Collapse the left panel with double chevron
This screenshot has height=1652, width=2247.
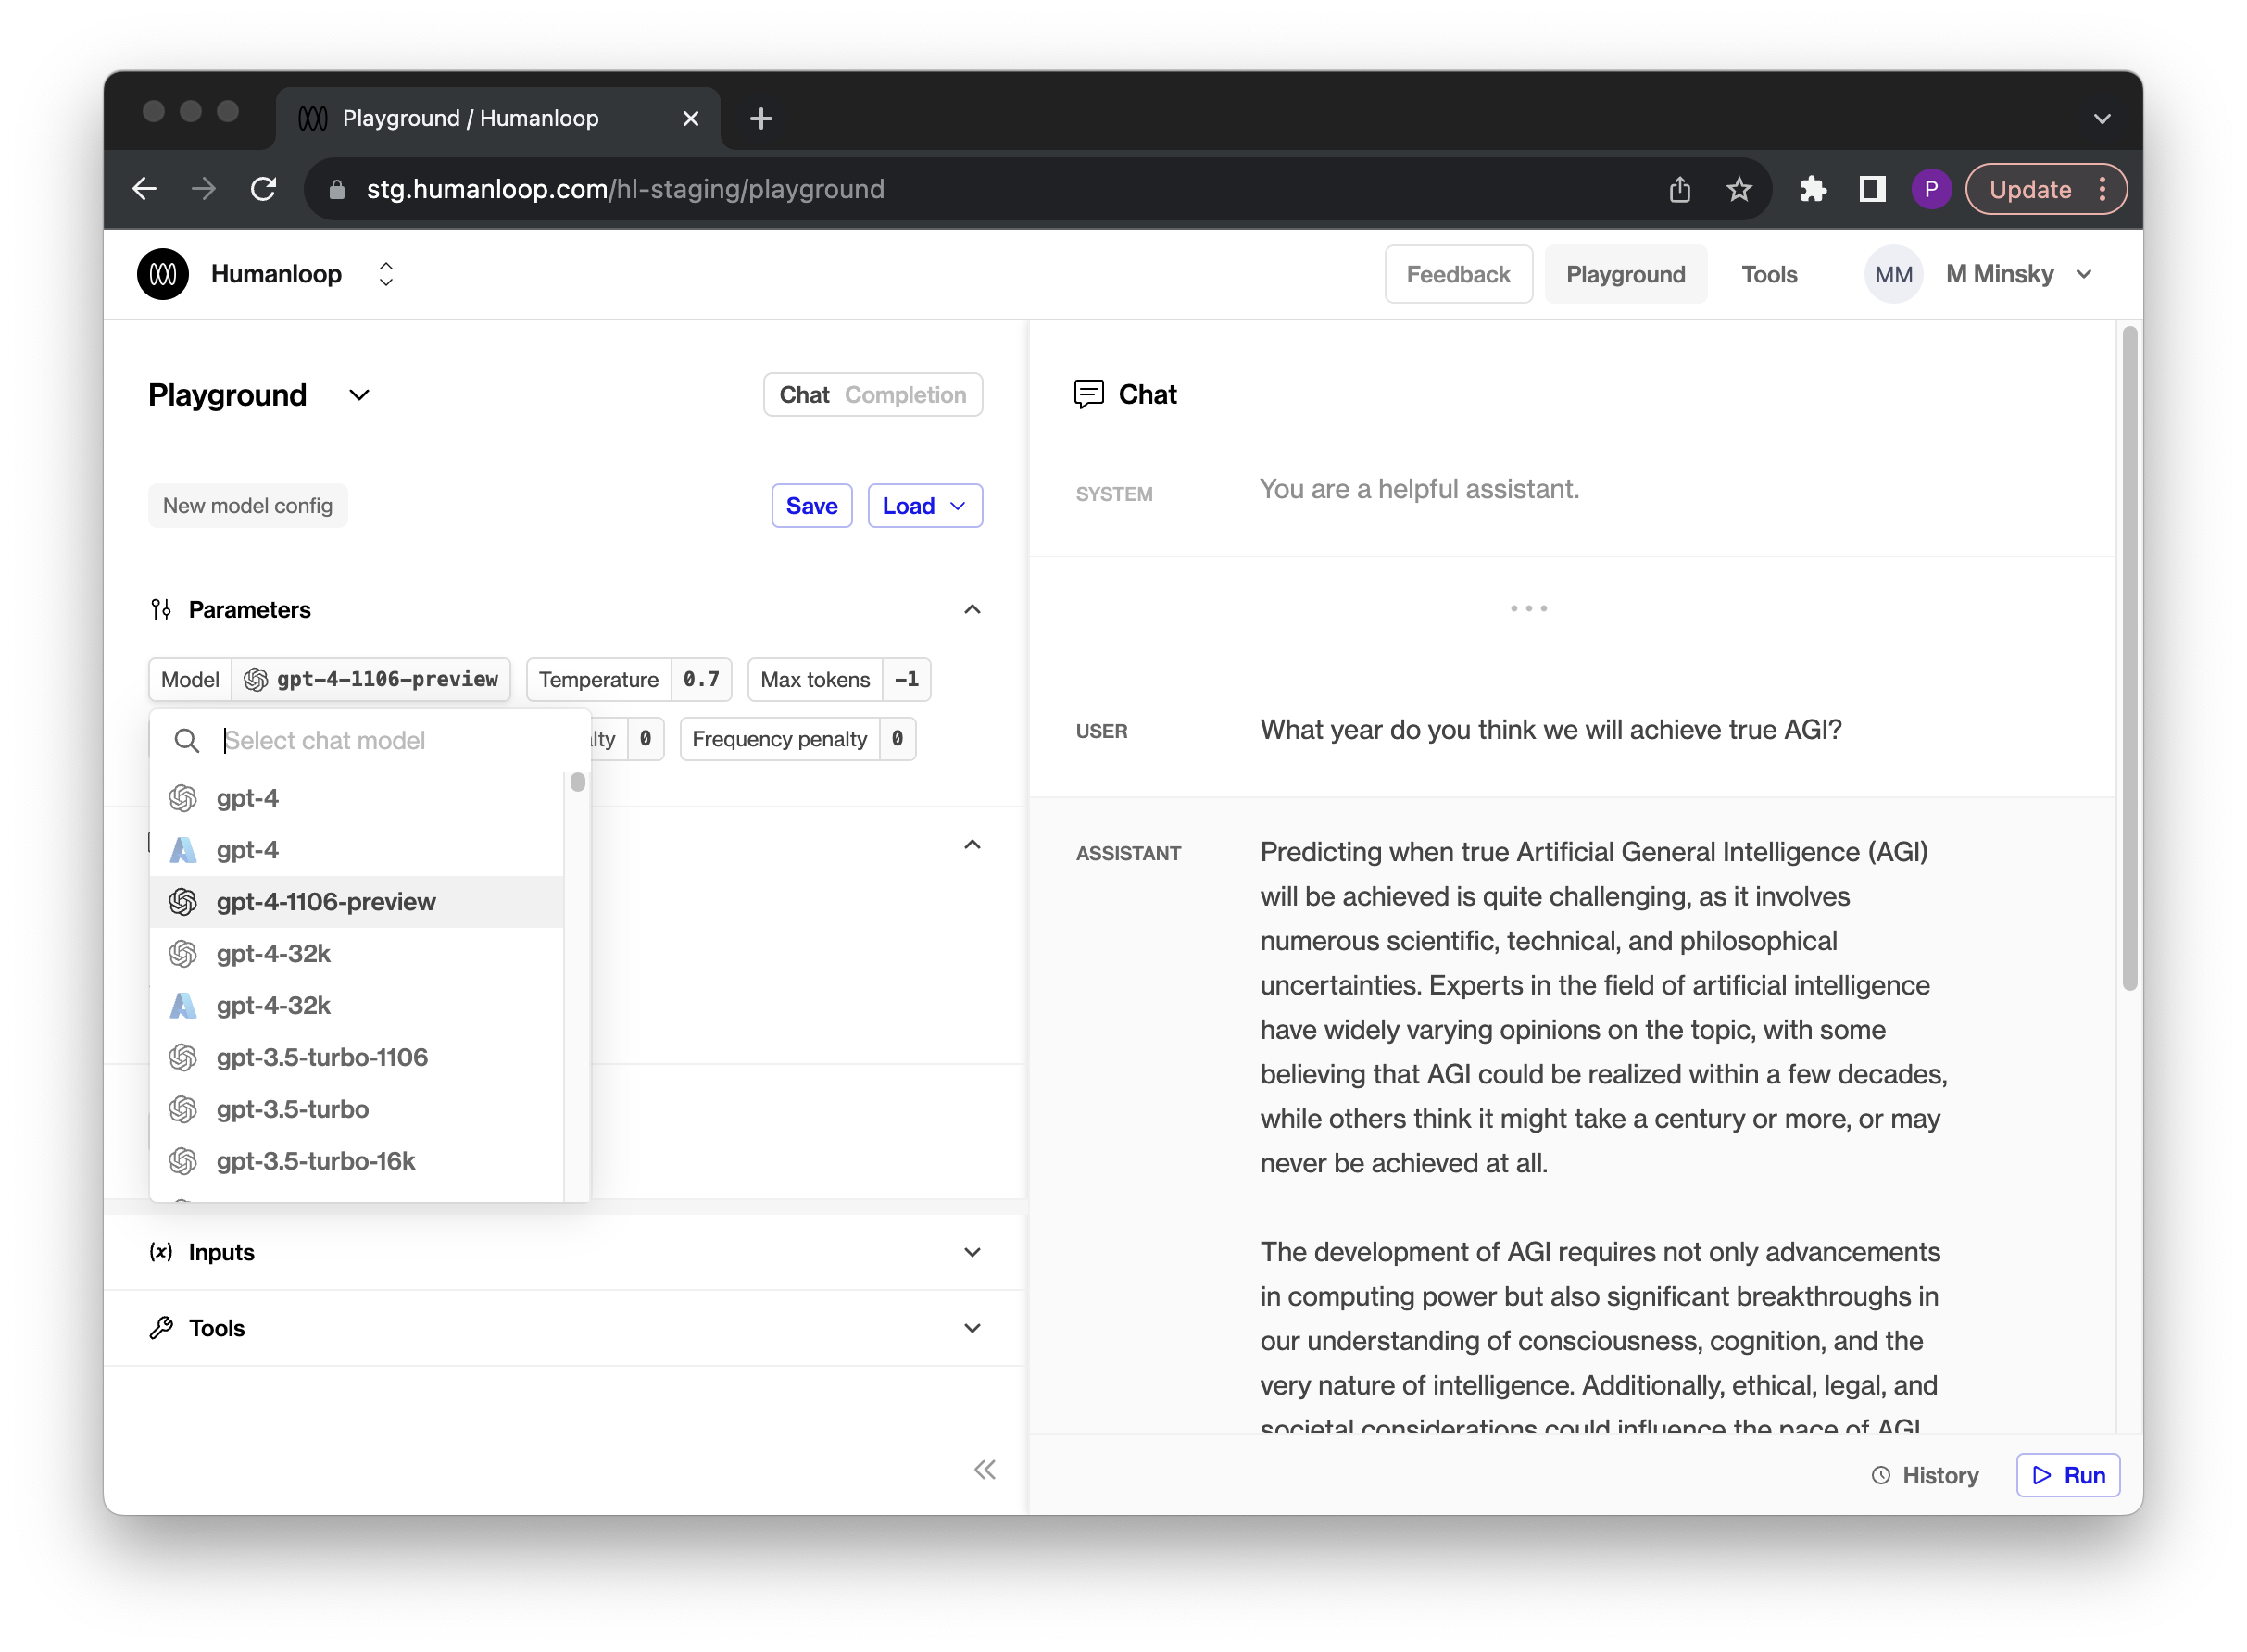tap(985, 1469)
